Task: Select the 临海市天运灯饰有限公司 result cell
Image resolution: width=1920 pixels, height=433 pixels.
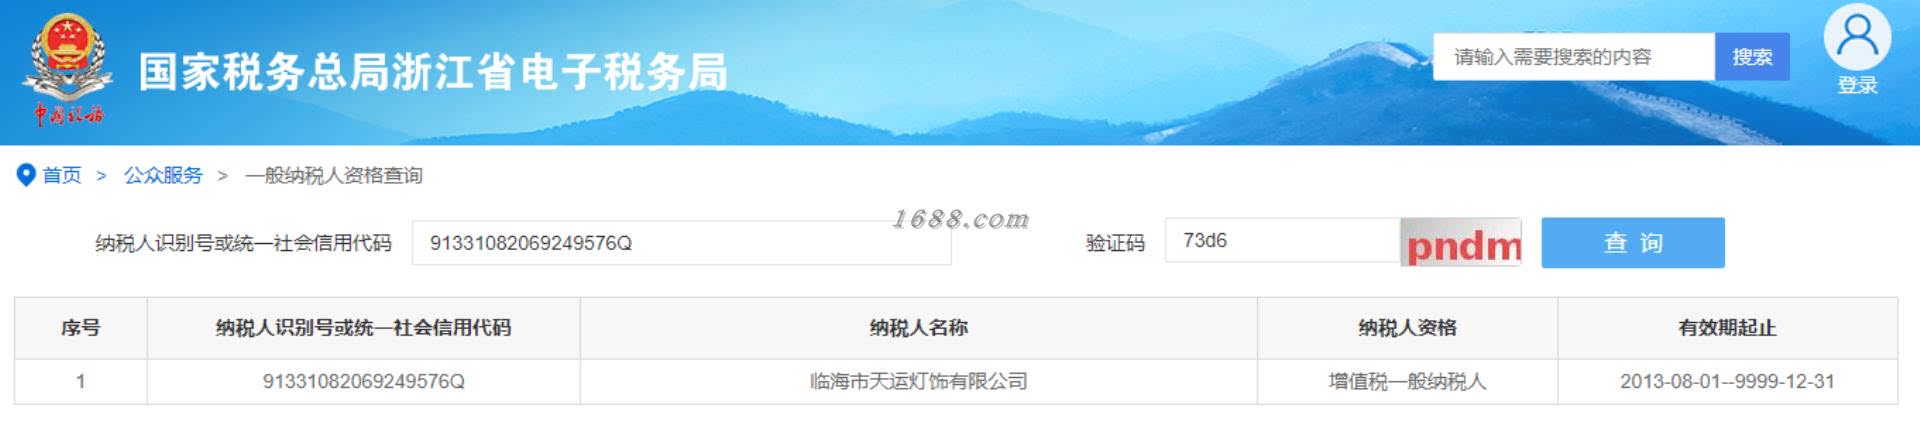Action: click(918, 381)
